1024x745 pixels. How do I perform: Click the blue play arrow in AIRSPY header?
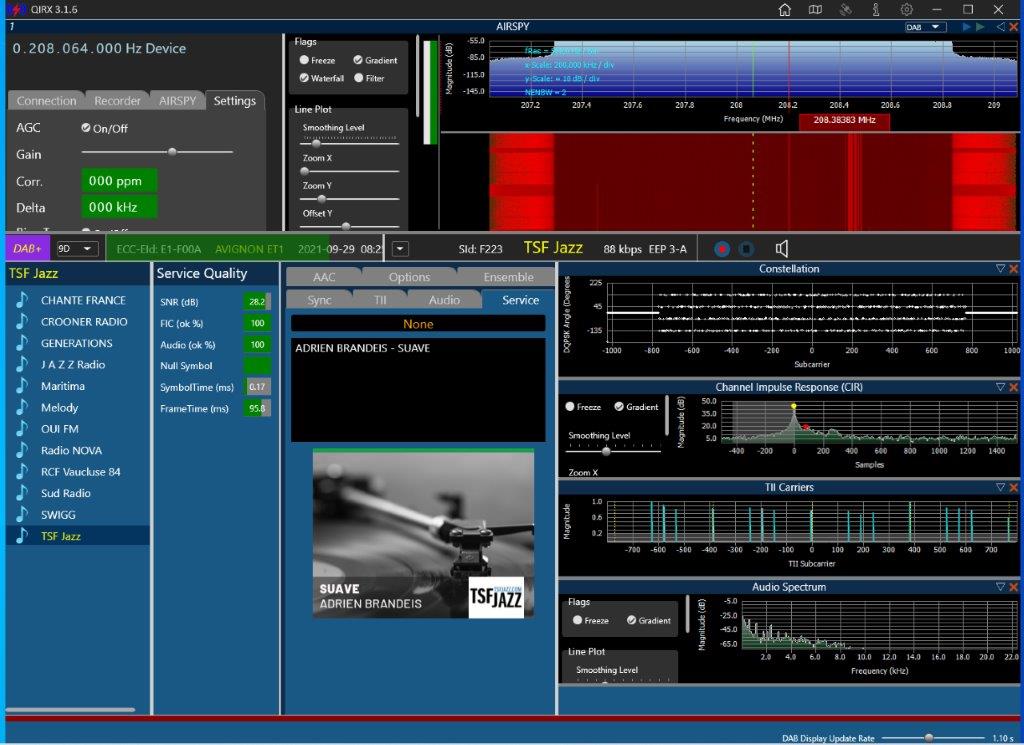tap(967, 27)
